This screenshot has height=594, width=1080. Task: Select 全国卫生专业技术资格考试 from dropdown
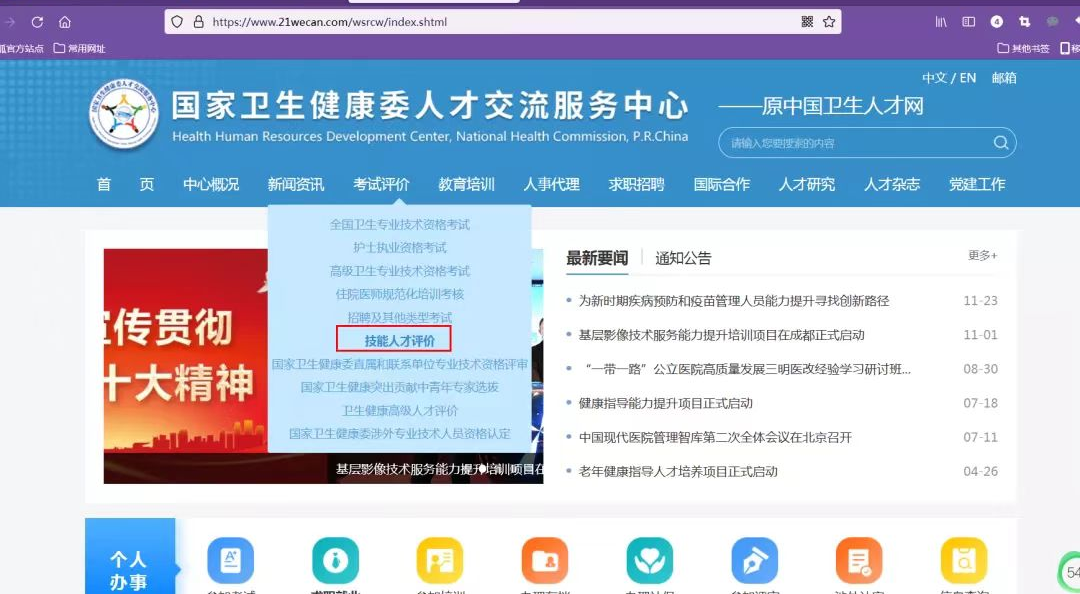click(x=399, y=225)
